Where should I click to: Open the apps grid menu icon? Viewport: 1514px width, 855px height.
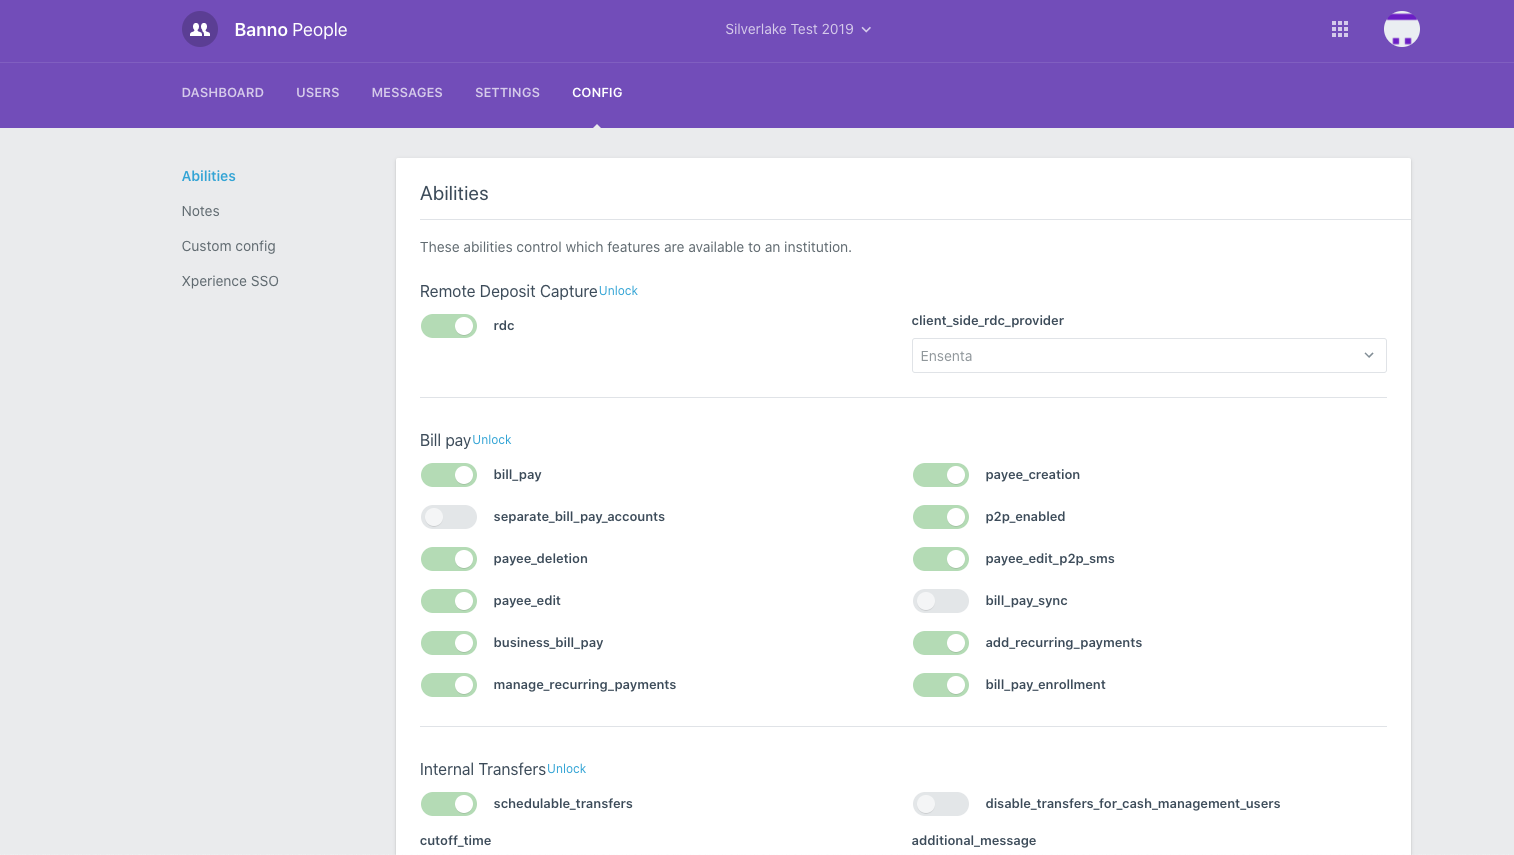click(x=1340, y=30)
